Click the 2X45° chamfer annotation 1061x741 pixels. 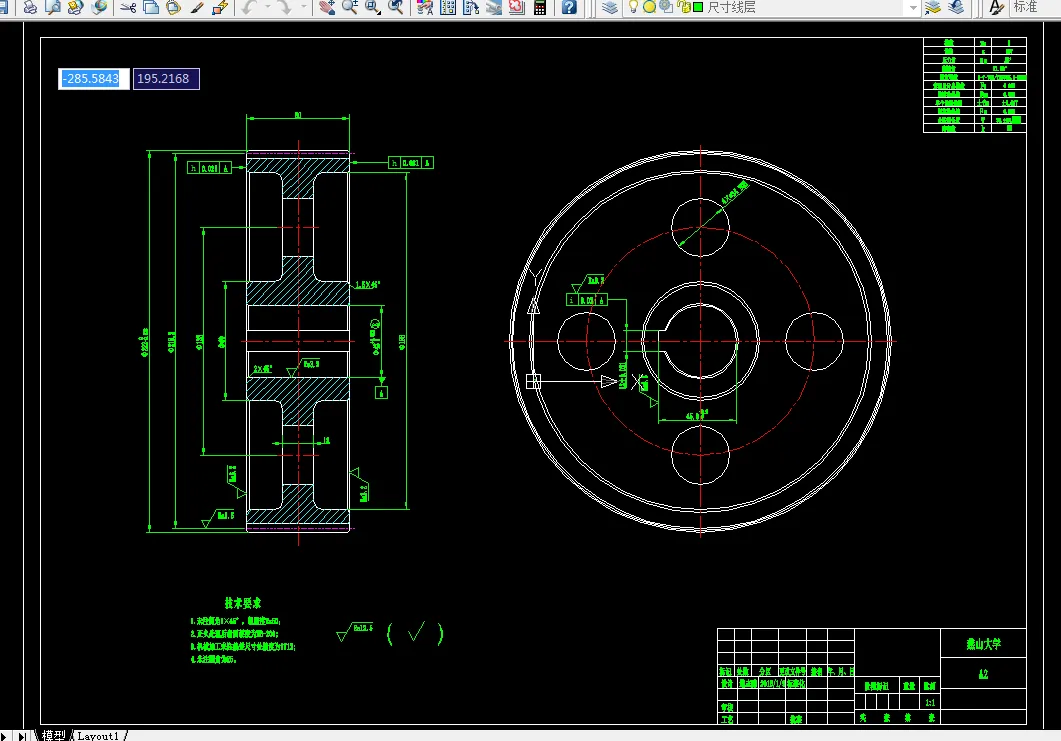click(263, 369)
